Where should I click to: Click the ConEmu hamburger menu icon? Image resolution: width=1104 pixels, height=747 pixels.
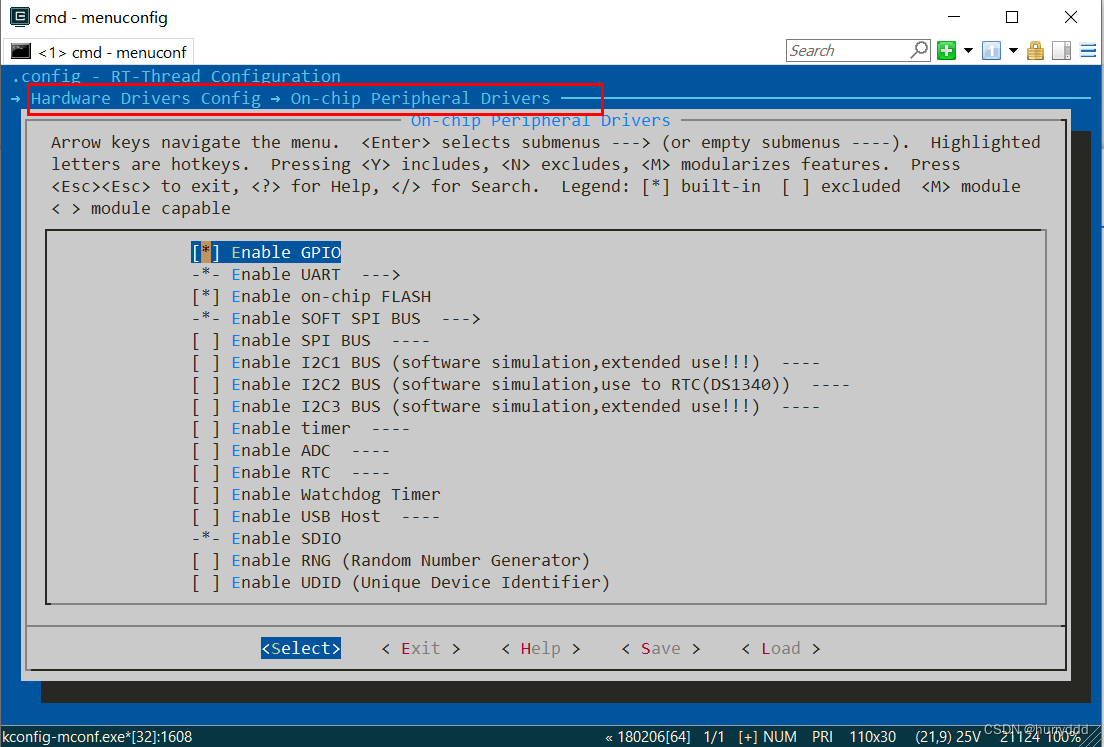1088,50
